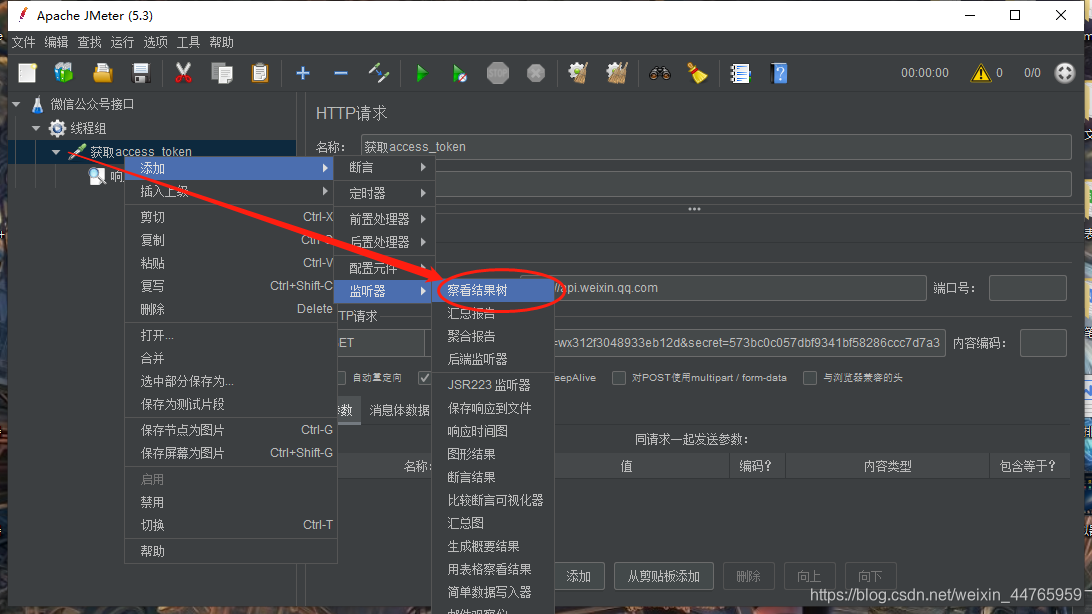Switch to the 消息体数据 tab
This screenshot has height=614, width=1092.
399,410
